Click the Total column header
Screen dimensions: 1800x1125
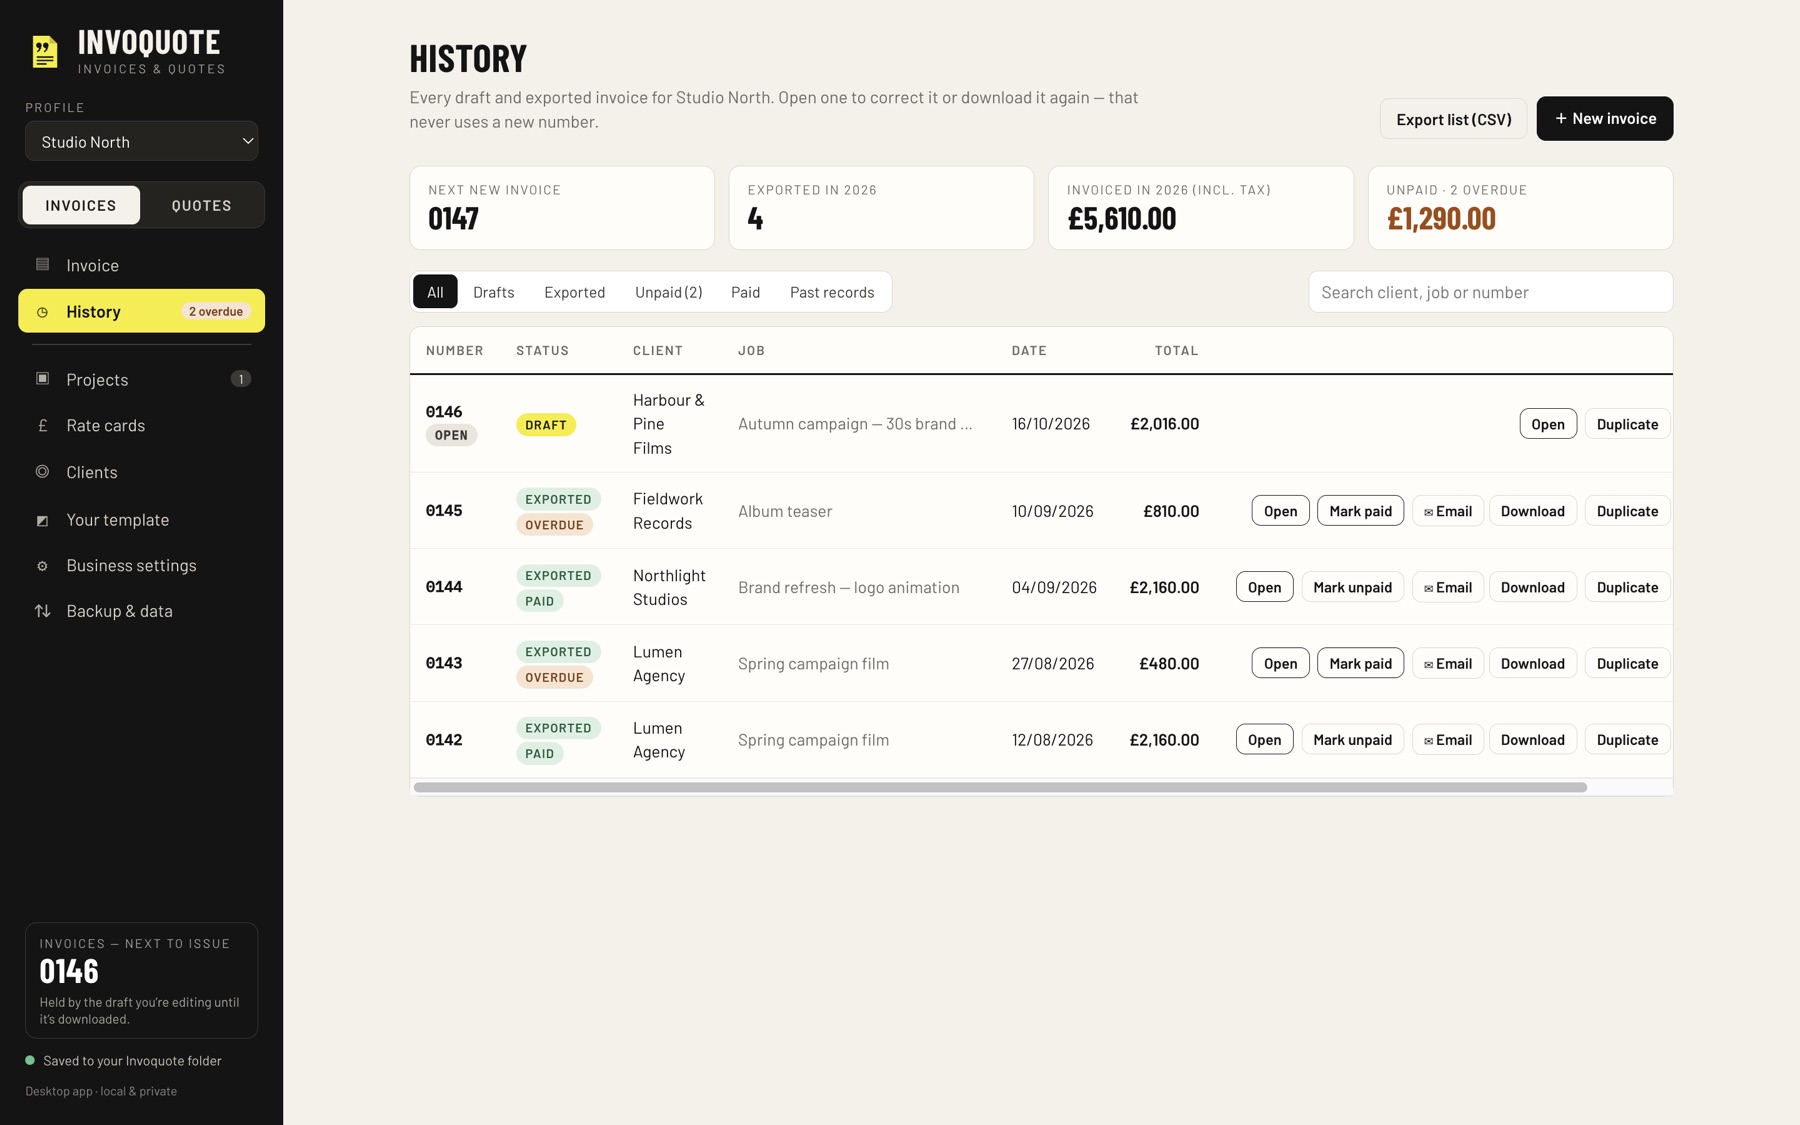point(1176,351)
